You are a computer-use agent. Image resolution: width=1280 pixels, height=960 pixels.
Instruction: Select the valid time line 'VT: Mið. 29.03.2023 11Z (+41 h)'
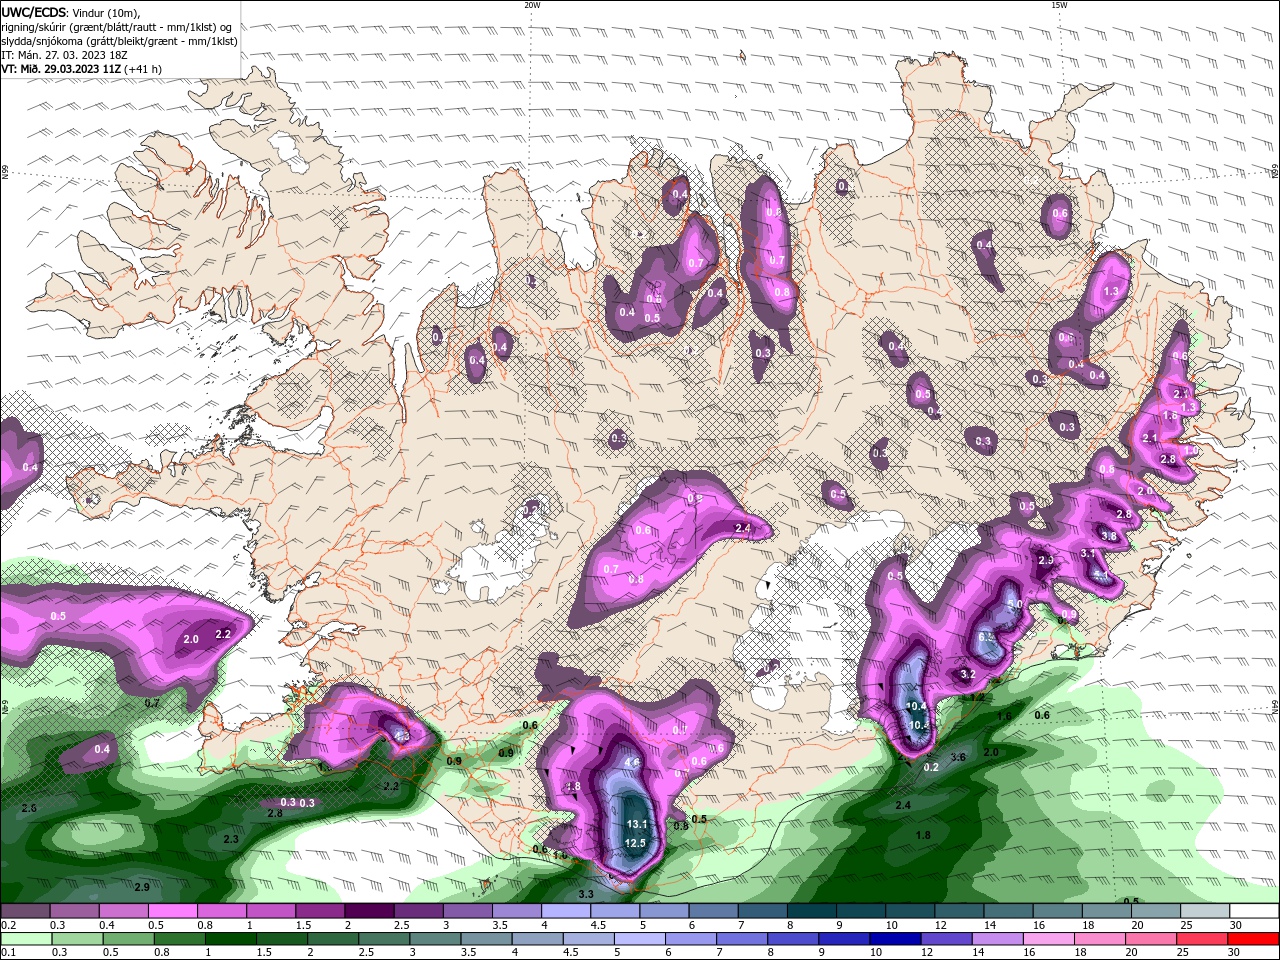[x=82, y=69]
